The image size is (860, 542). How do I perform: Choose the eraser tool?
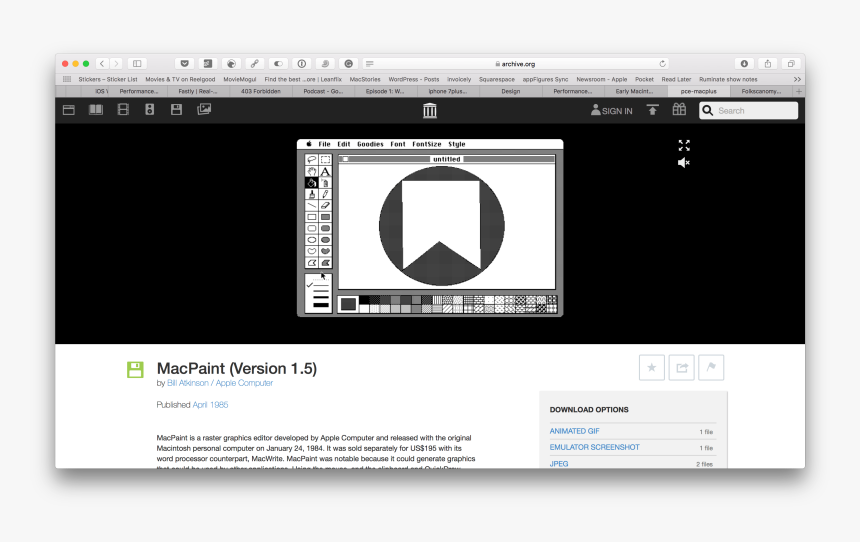325,205
